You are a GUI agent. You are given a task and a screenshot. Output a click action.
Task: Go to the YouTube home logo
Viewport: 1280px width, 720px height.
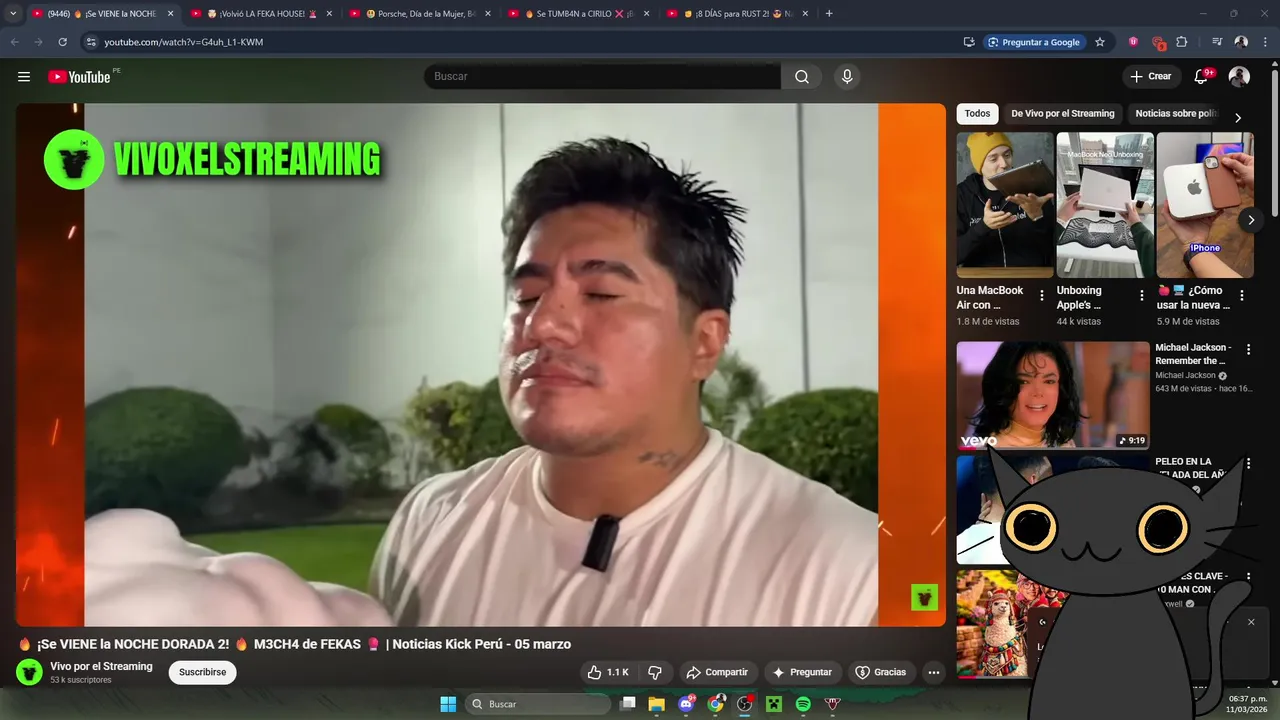pos(79,77)
